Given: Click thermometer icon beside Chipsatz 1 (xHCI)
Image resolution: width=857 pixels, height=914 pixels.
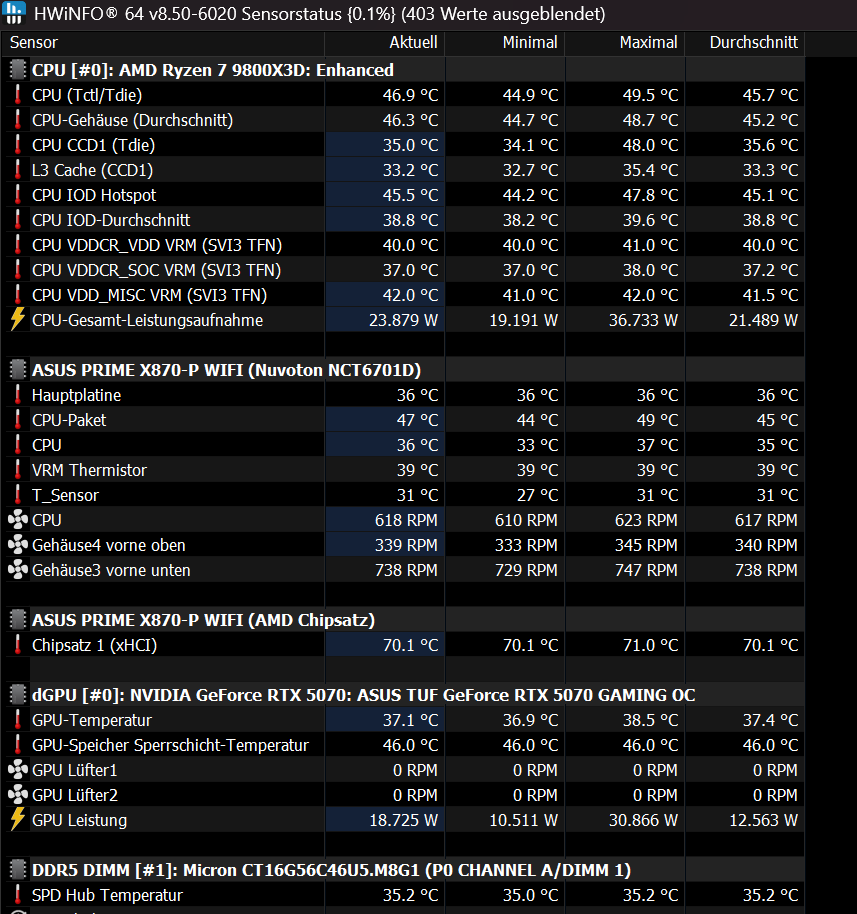Looking at the screenshot, I should [x=18, y=645].
